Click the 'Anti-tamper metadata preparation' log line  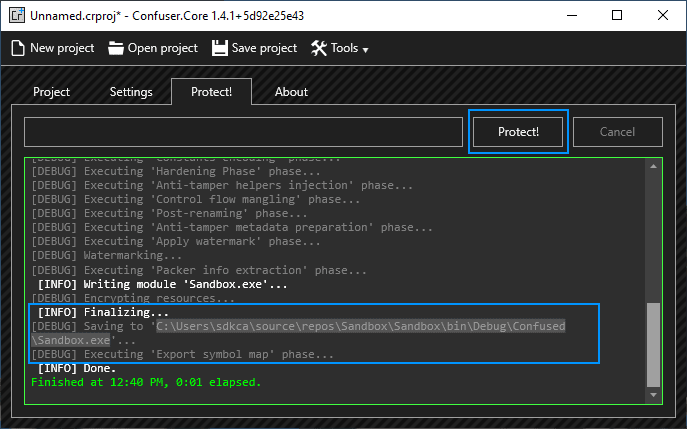pyautogui.click(x=232, y=227)
